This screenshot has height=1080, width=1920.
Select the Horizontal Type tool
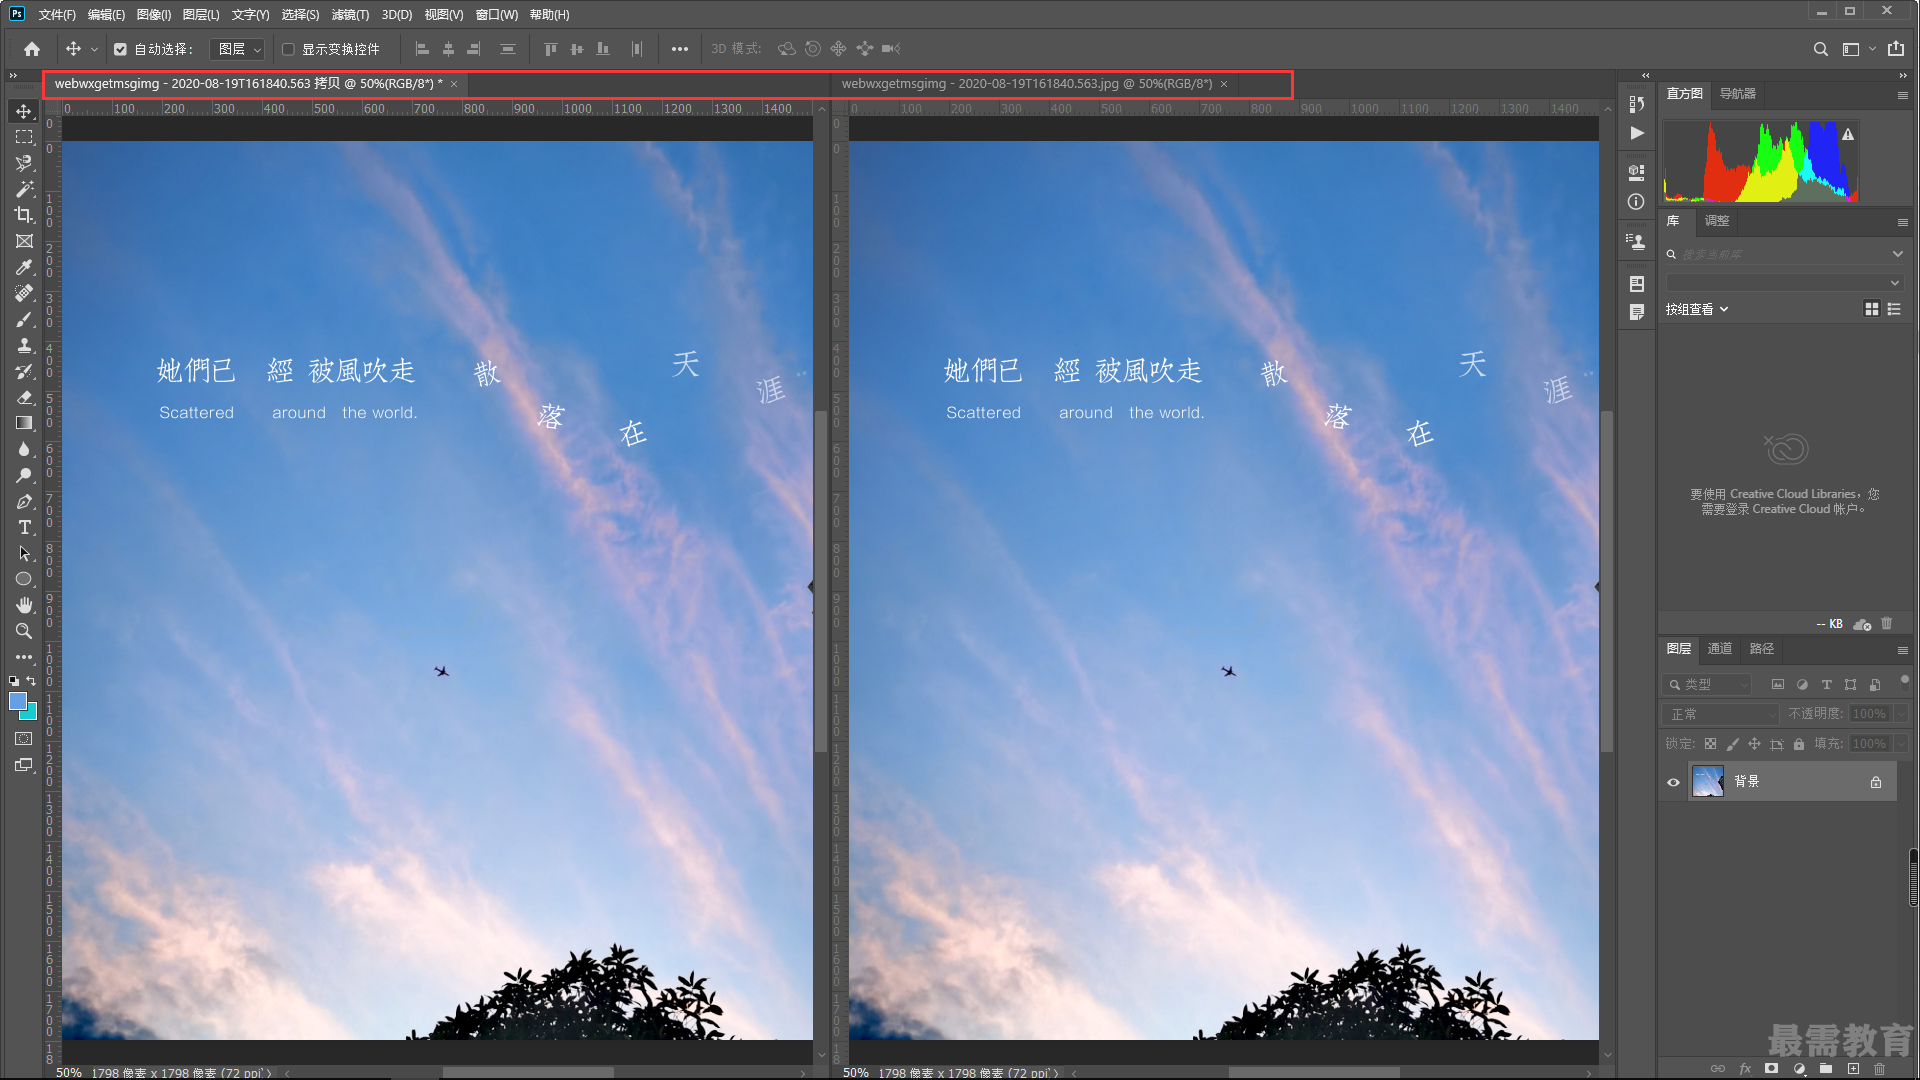pyautogui.click(x=24, y=527)
